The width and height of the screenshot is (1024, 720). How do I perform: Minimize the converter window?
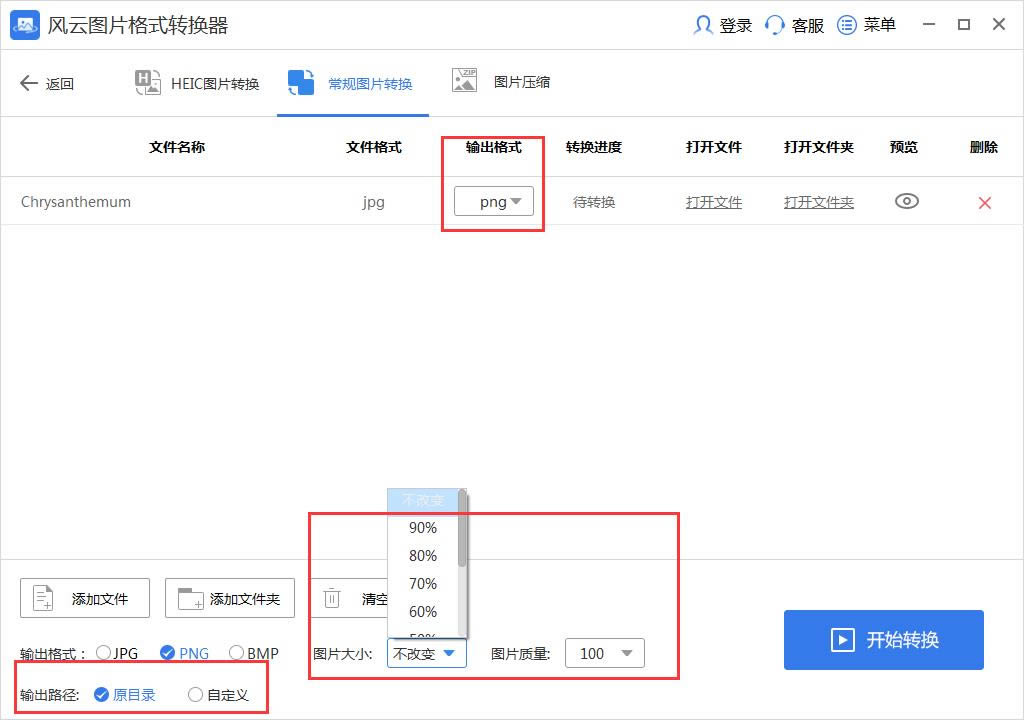pos(929,24)
